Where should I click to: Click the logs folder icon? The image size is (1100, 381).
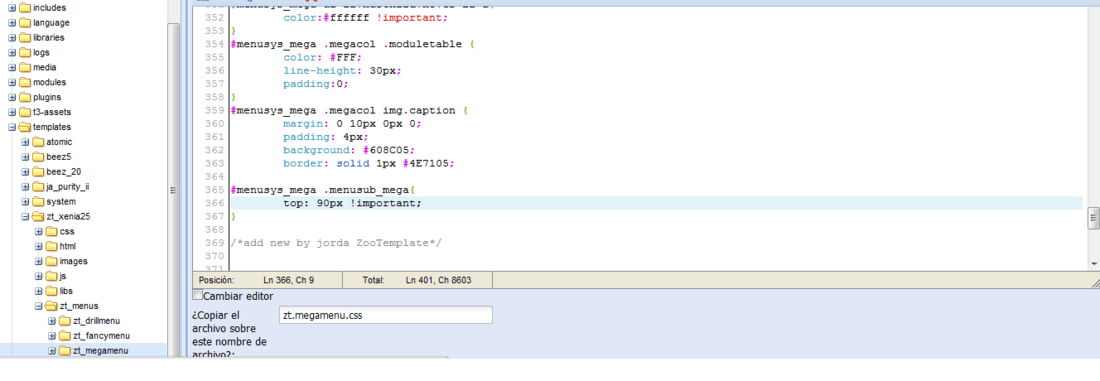(25, 53)
